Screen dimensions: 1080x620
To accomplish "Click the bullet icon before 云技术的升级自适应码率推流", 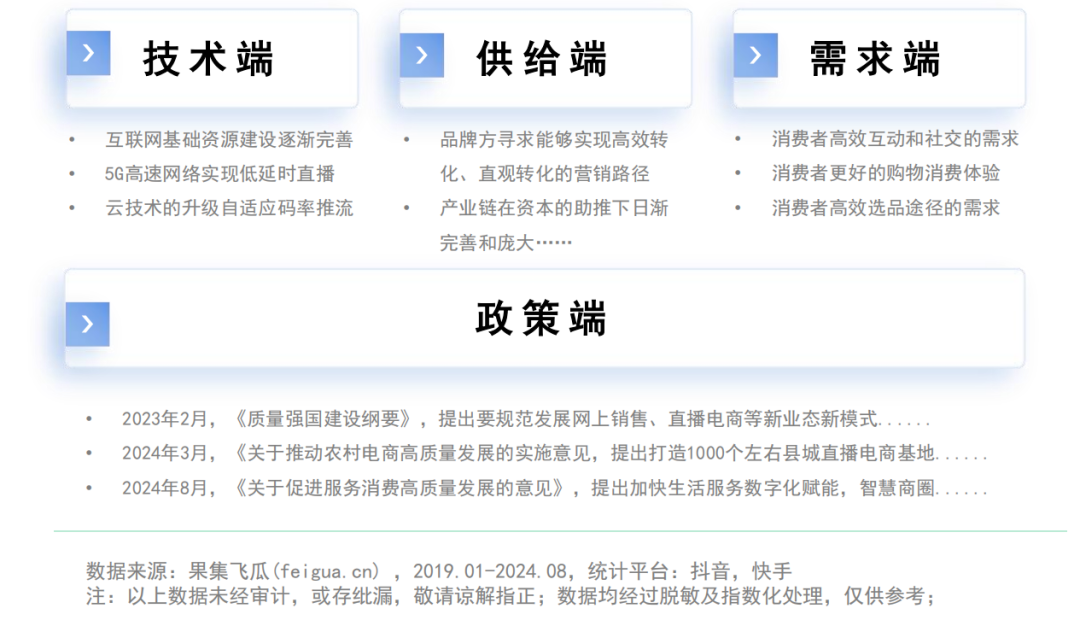I will (x=69, y=208).
